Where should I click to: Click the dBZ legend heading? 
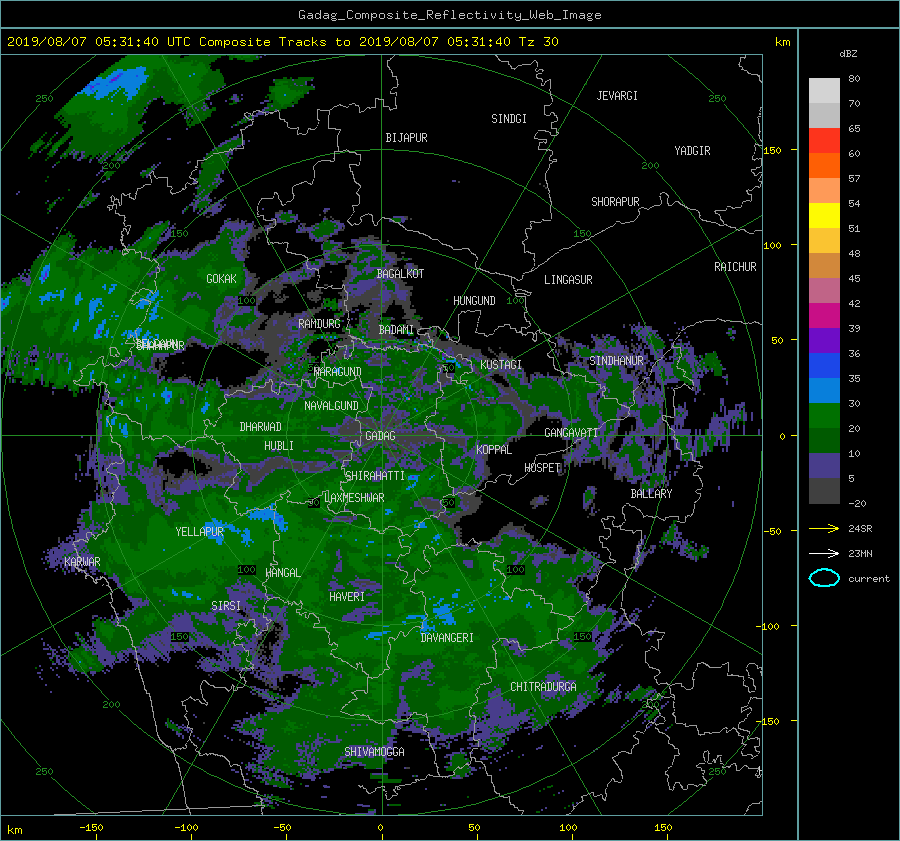pyautogui.click(x=848, y=54)
